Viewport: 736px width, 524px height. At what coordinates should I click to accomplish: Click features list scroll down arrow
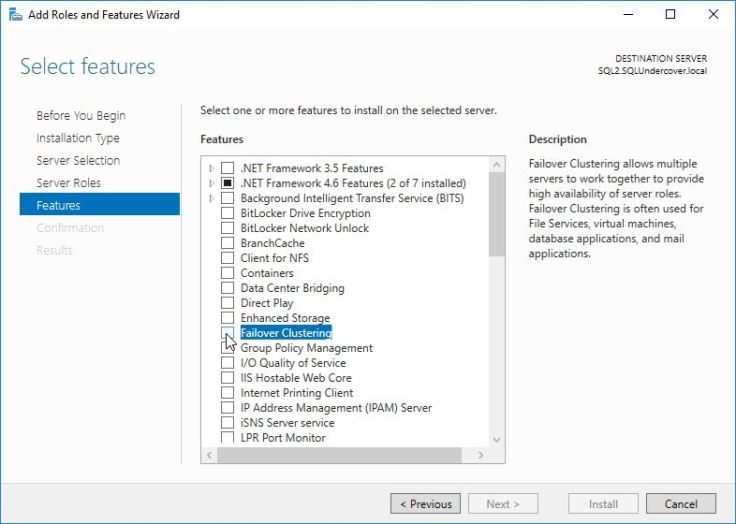point(497,440)
